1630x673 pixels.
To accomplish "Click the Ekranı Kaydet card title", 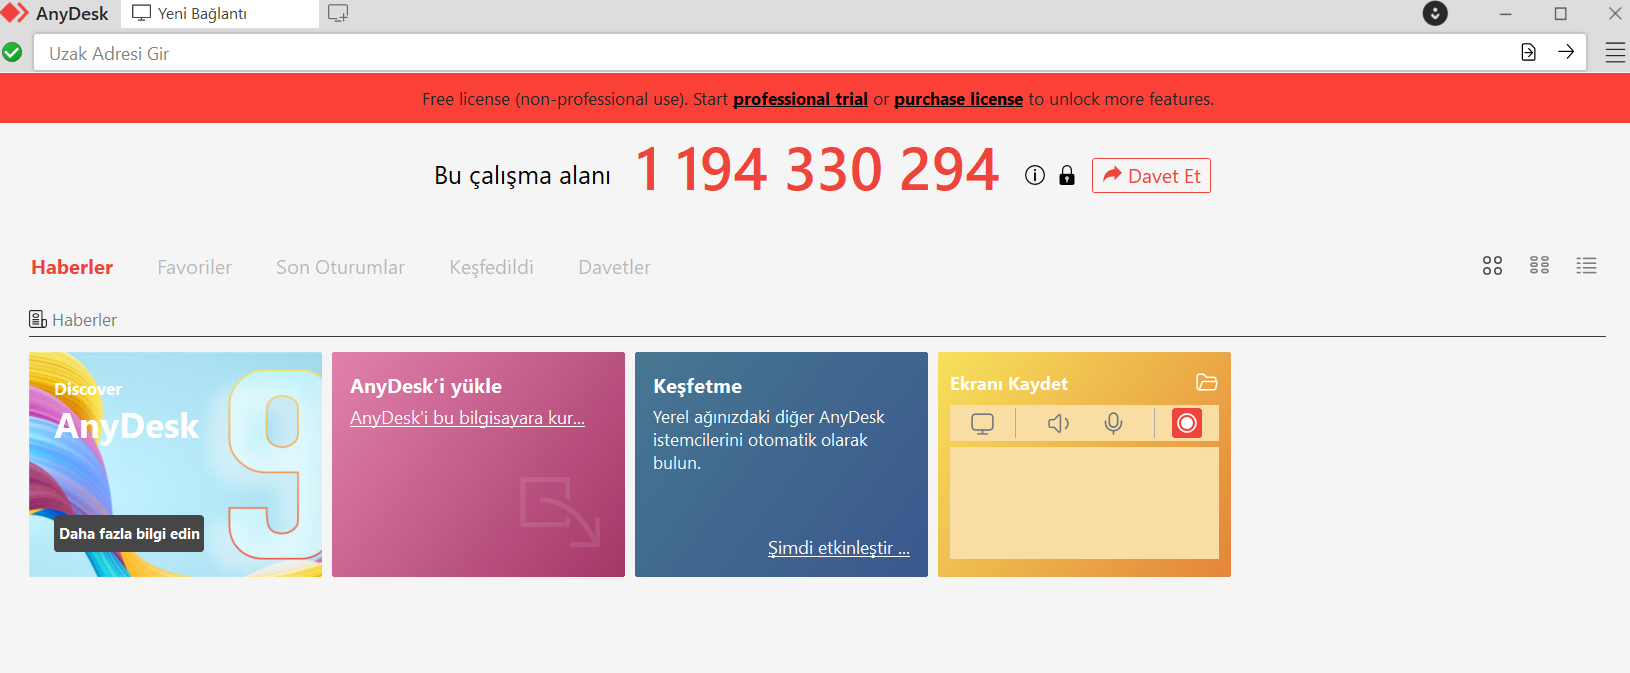I will click(x=1008, y=384).
